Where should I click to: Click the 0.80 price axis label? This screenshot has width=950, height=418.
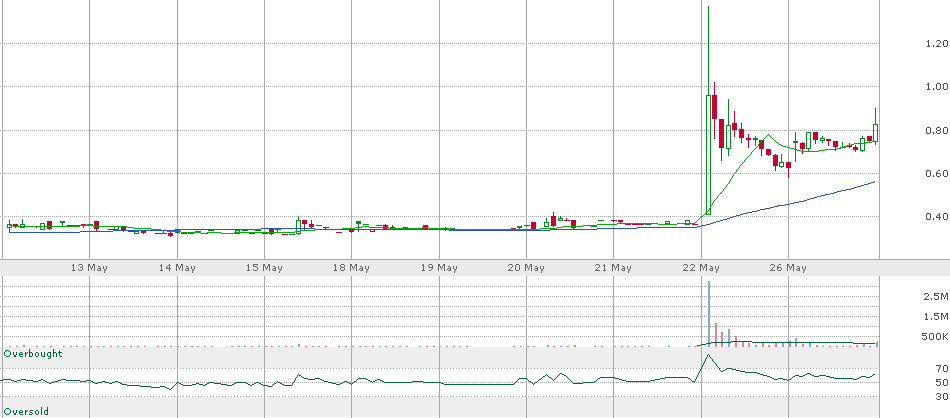point(937,130)
